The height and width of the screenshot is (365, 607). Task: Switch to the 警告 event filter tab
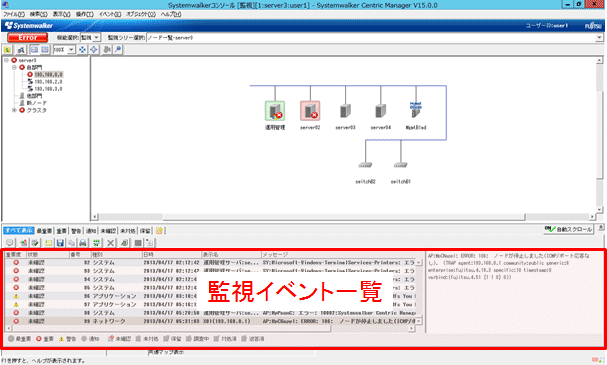pyautogui.click(x=76, y=231)
